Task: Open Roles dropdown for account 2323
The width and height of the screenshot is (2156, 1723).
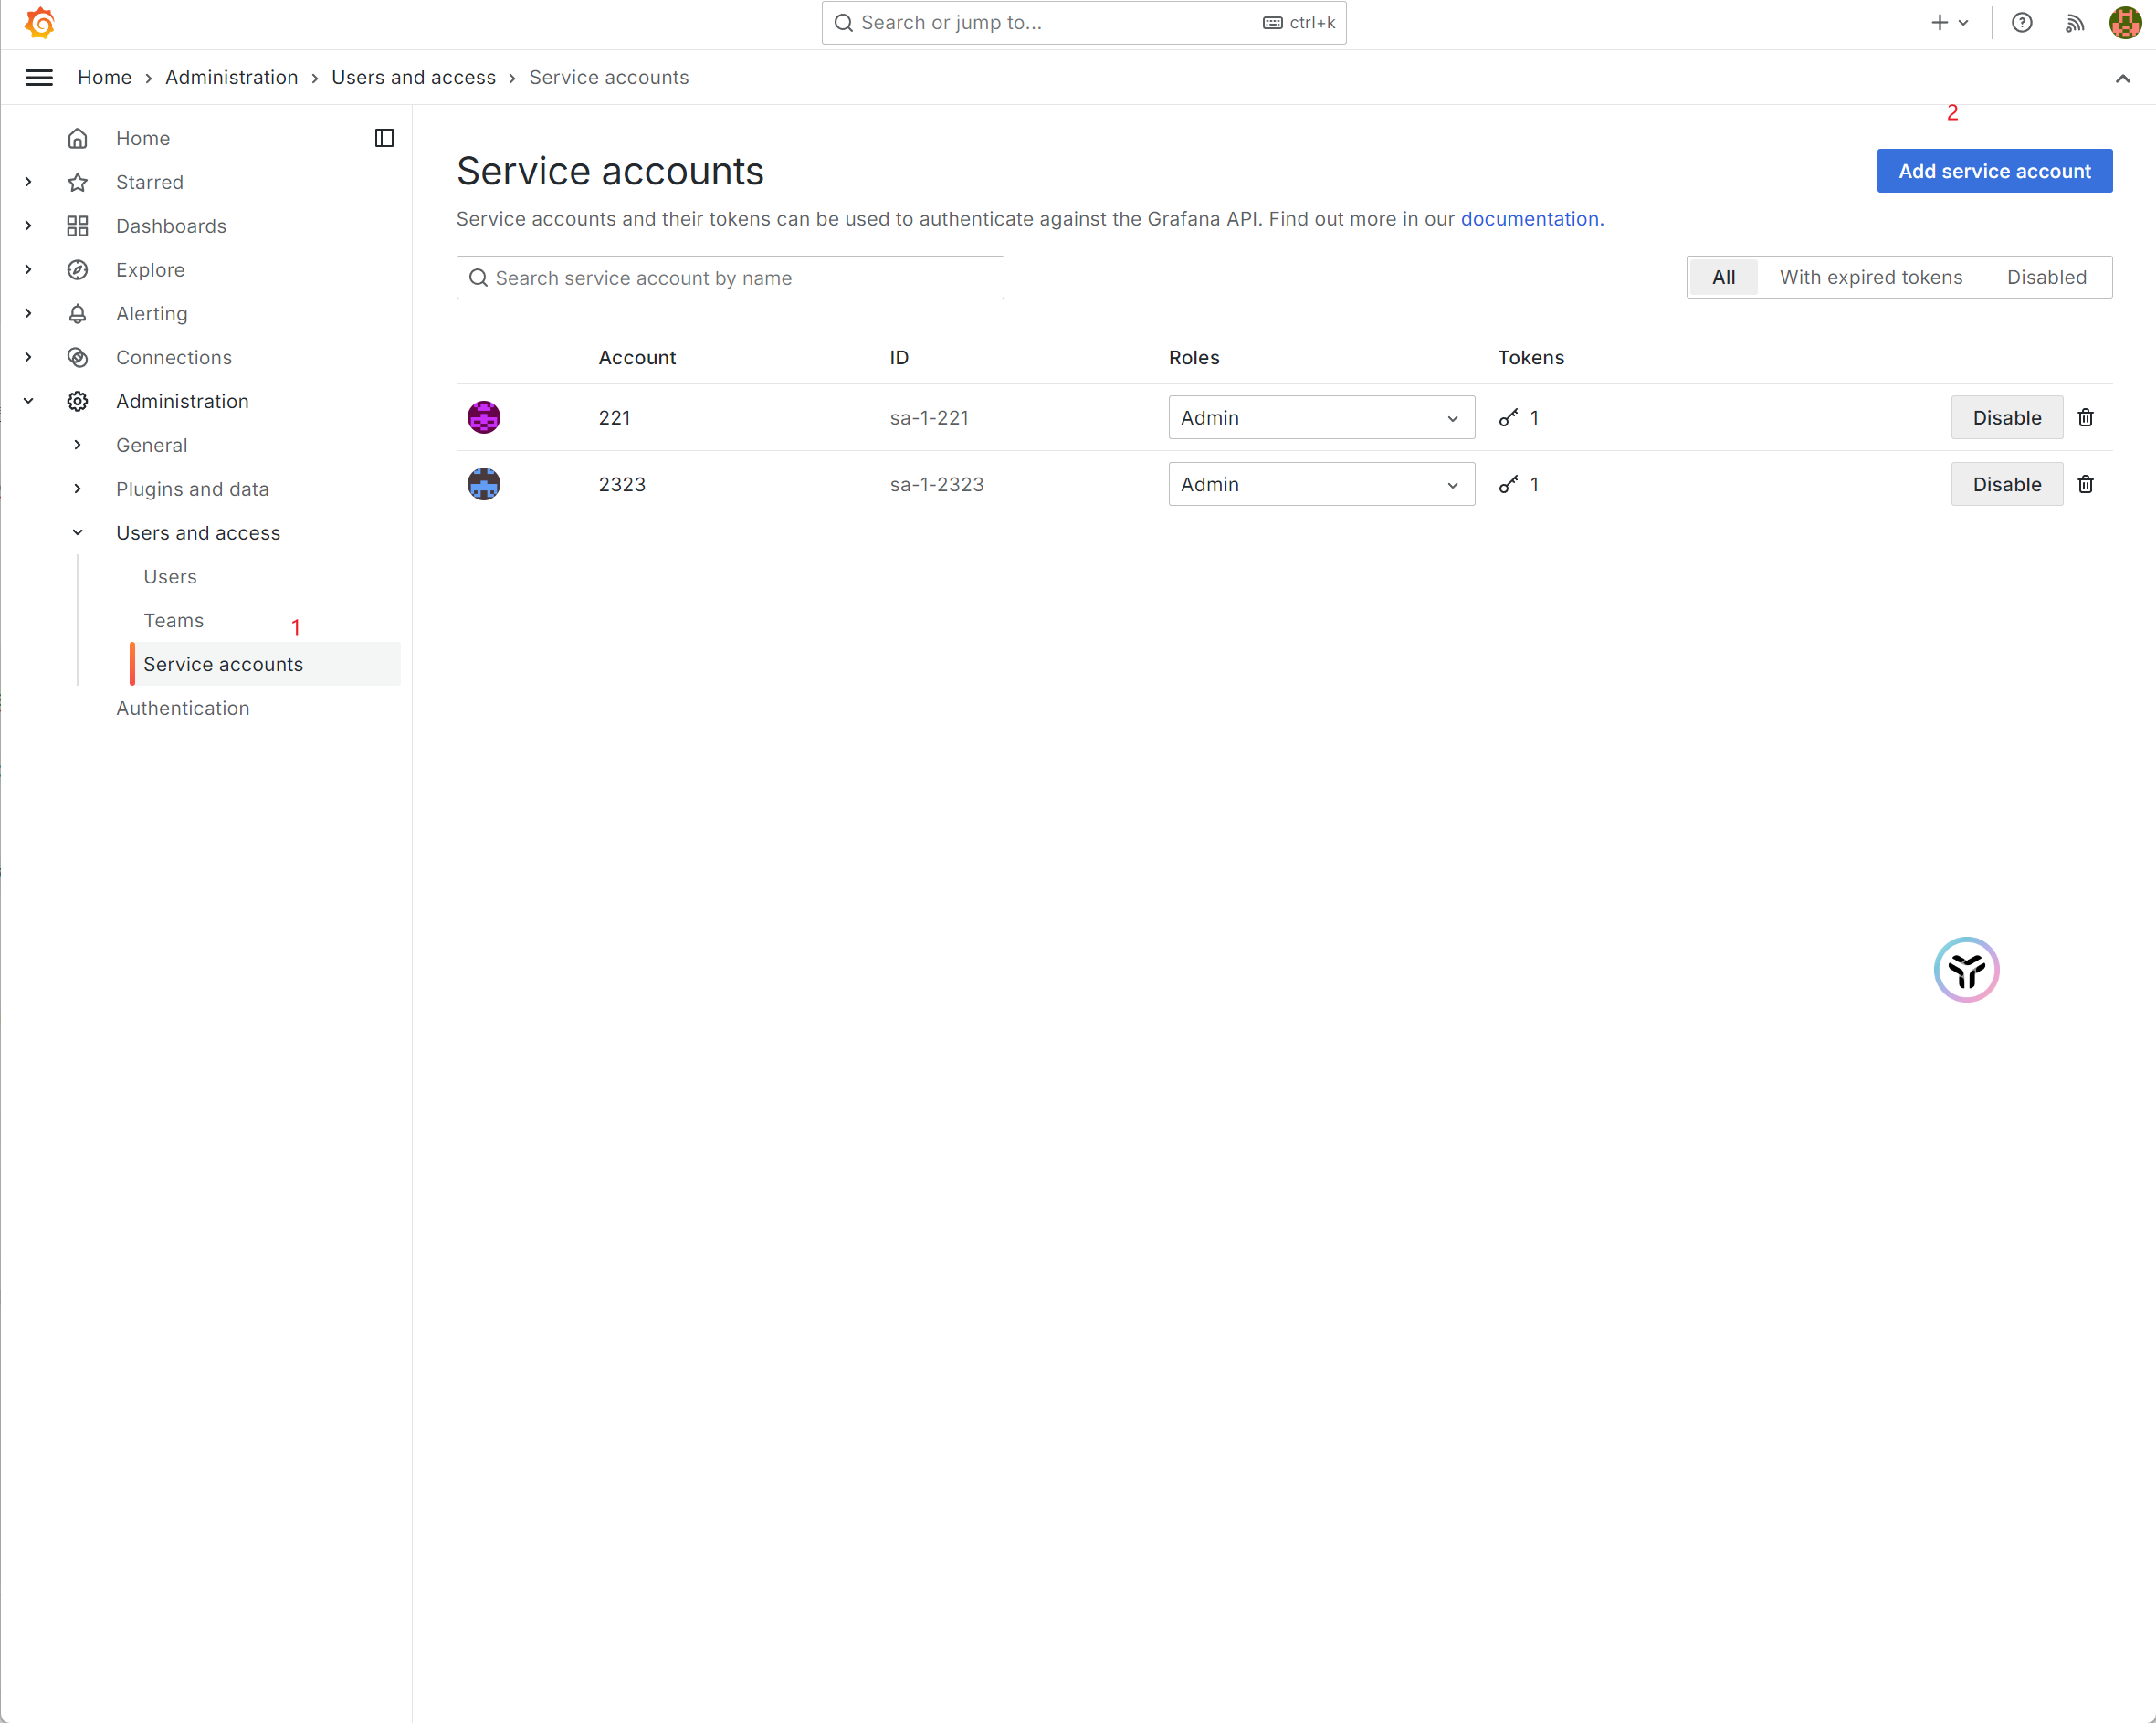Action: pyautogui.click(x=1320, y=484)
